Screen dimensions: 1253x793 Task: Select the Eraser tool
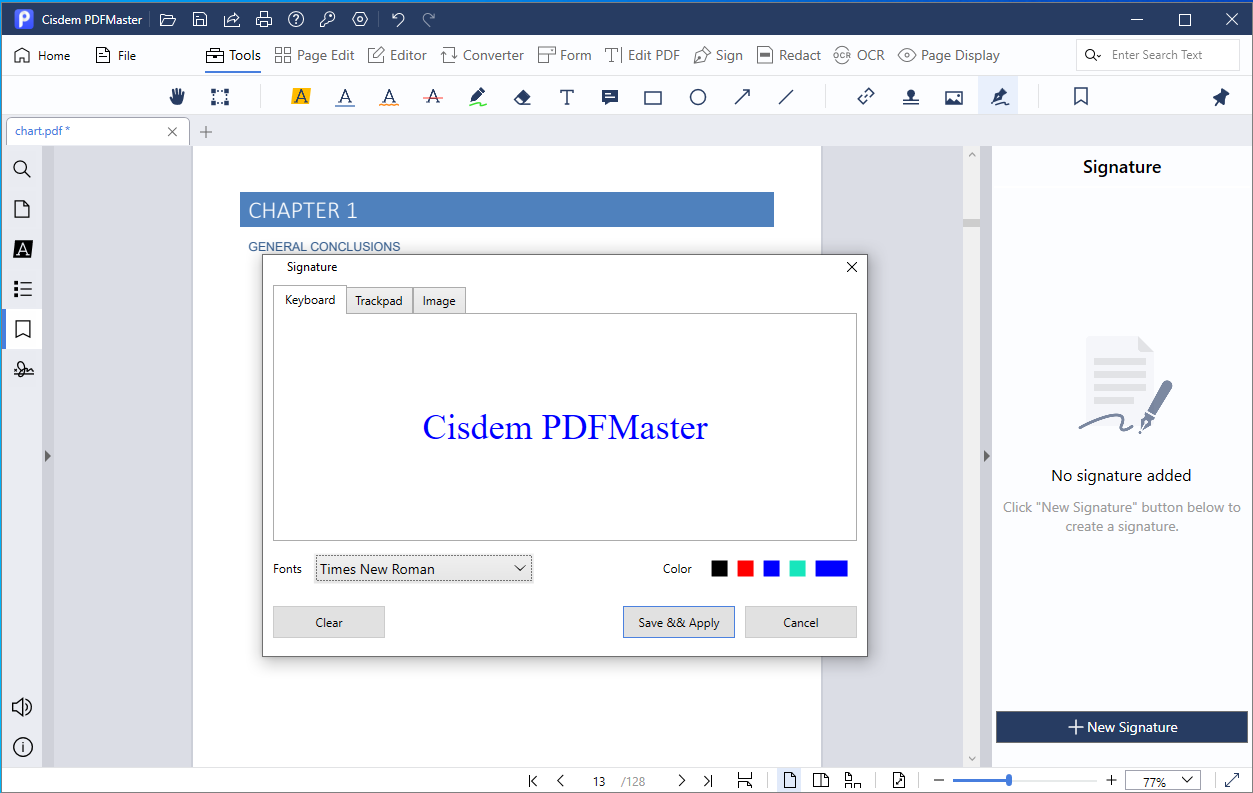[x=522, y=97]
